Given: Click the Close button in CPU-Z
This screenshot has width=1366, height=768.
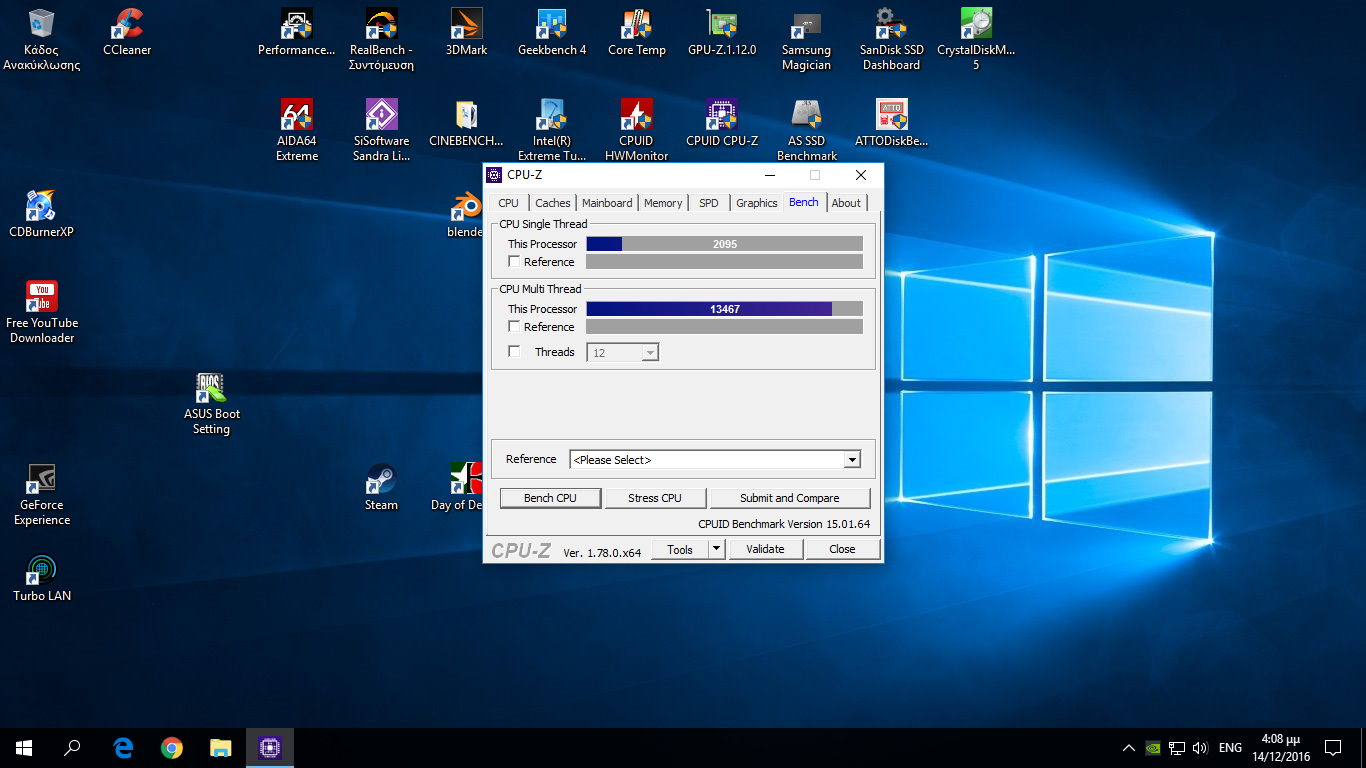Looking at the screenshot, I should click(x=842, y=549).
